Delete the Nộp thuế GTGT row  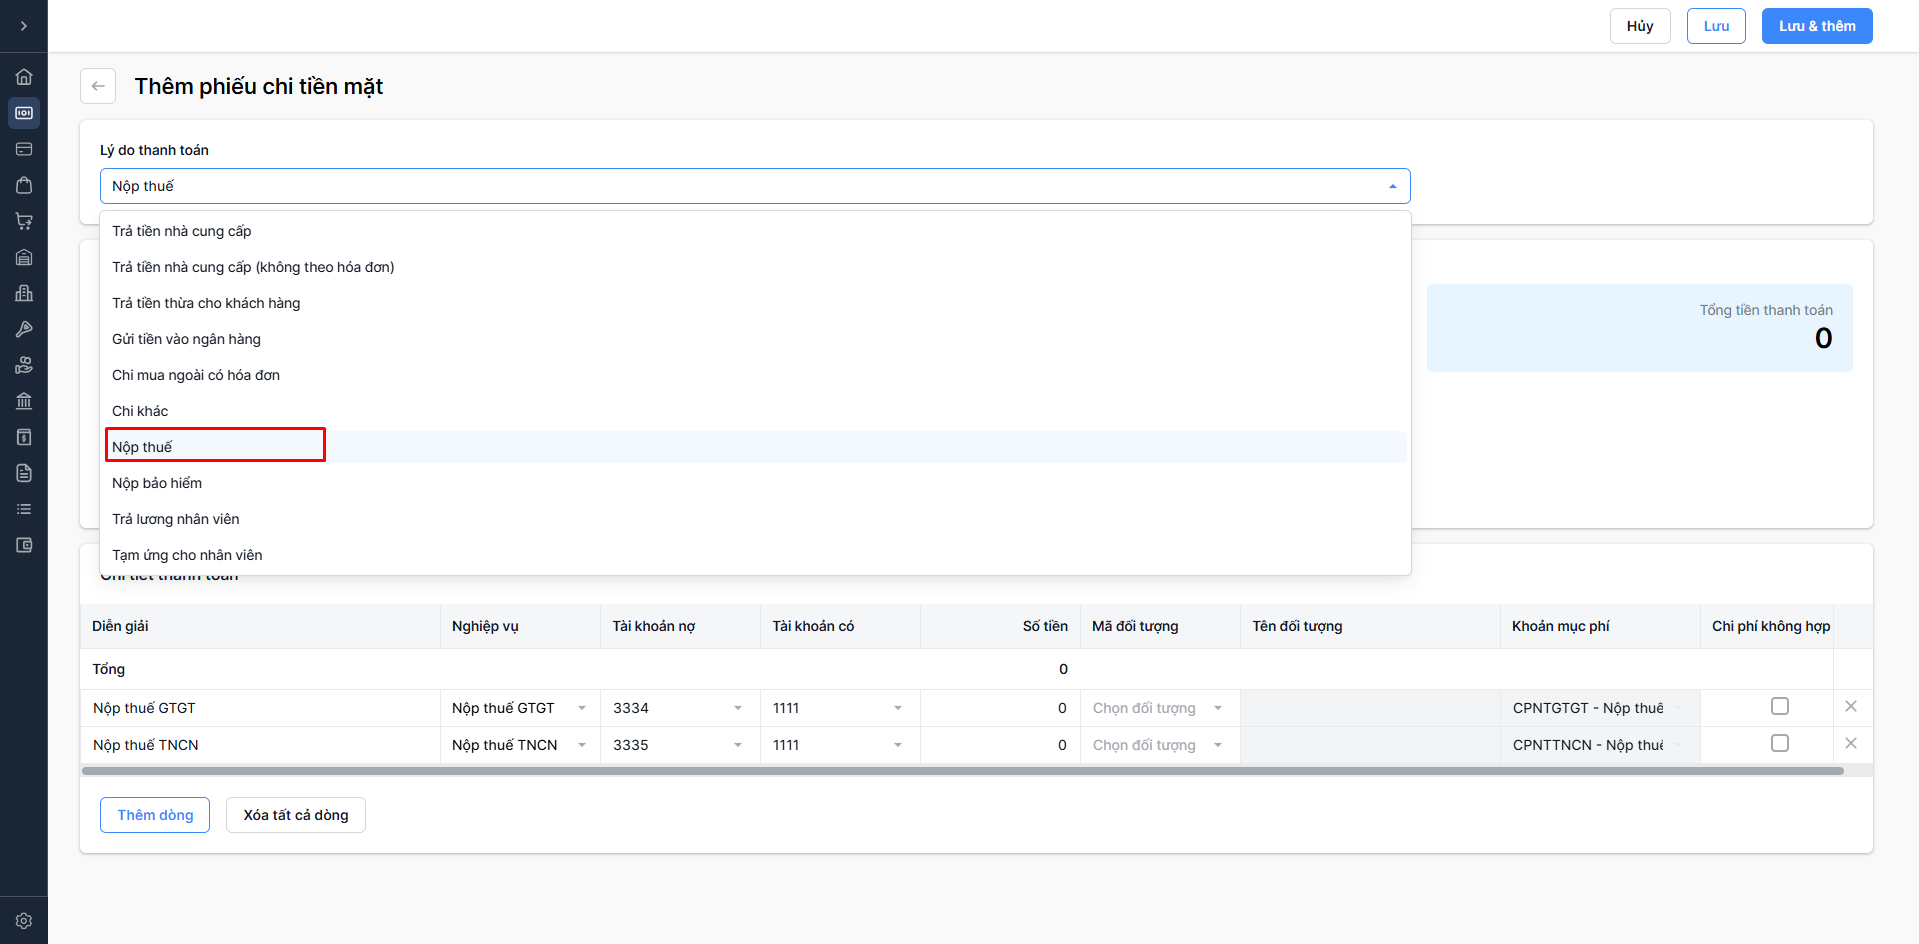(x=1851, y=707)
